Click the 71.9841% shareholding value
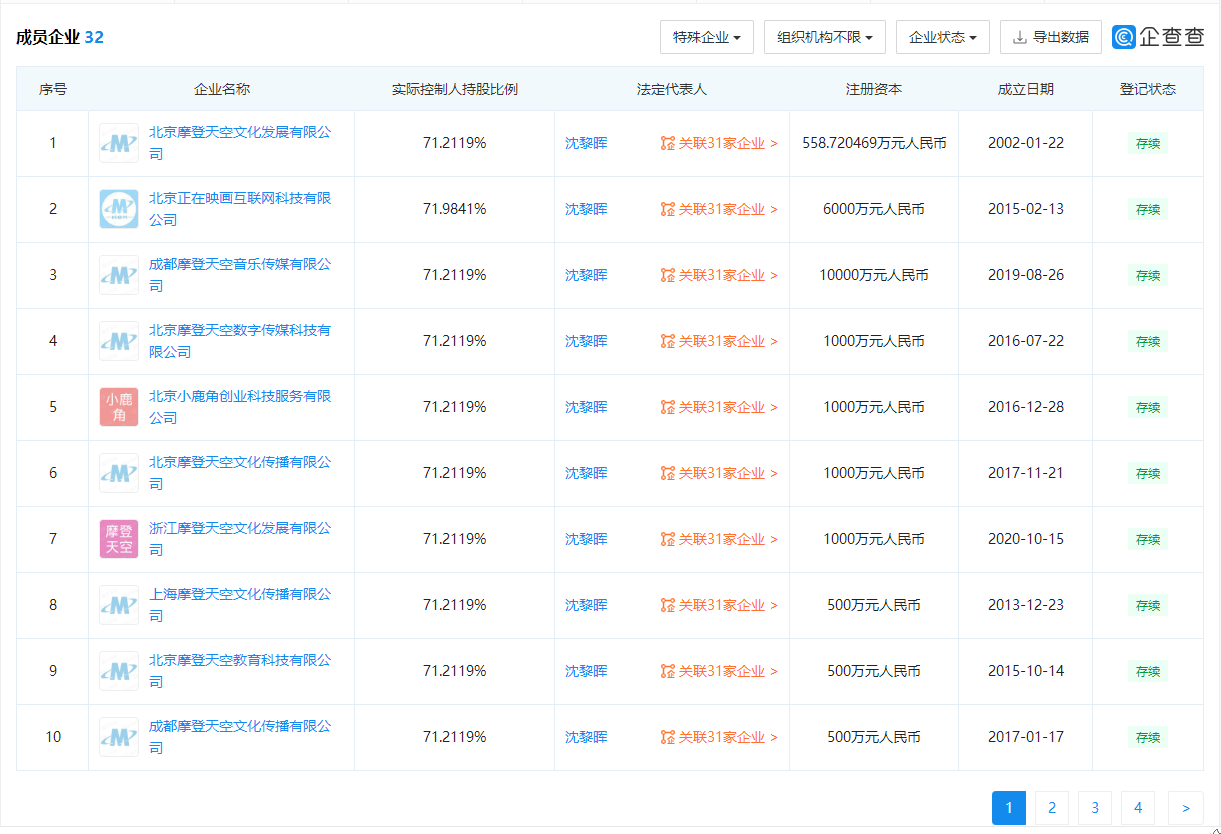The width and height of the screenshot is (1221, 834). point(455,209)
